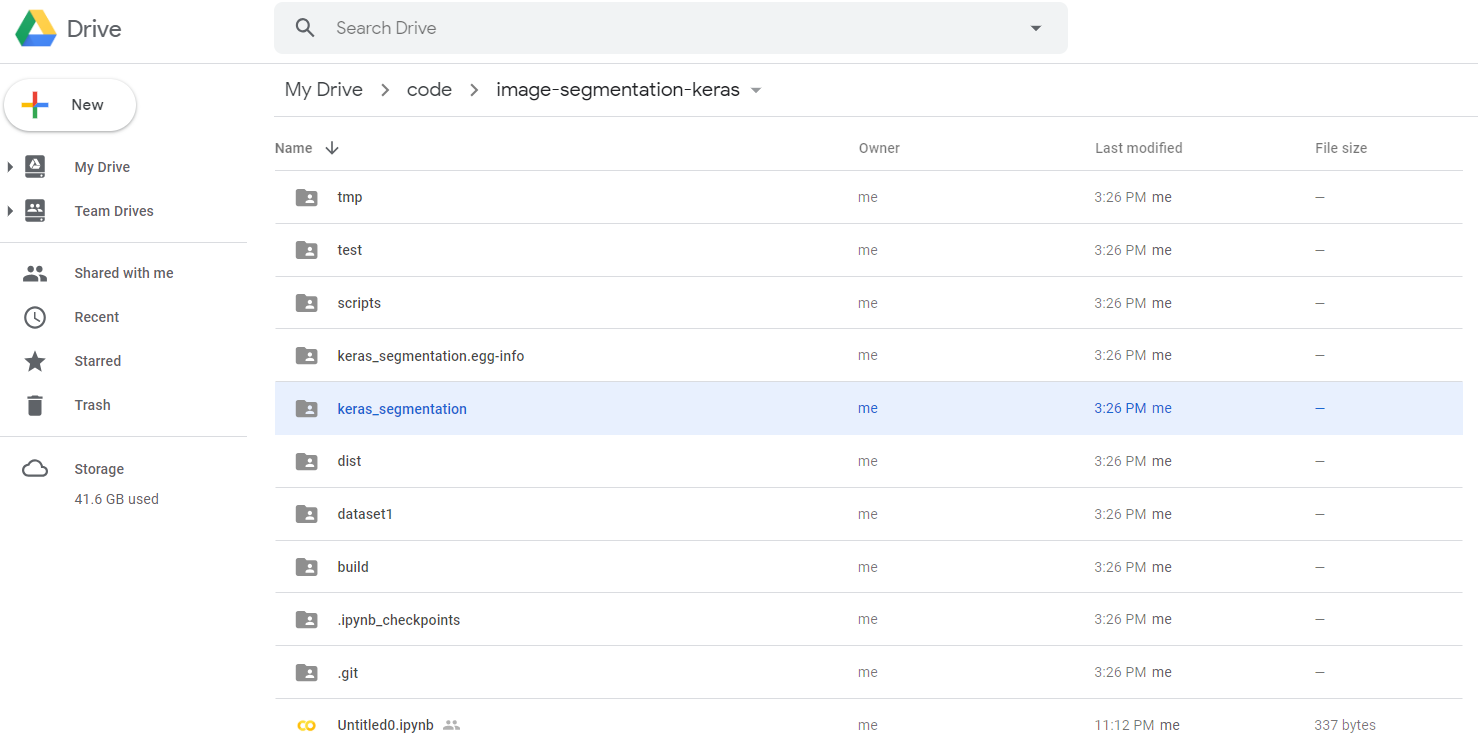Expand the My Drive tree entry
Screen dimensions: 1478x748
pyautogui.click(x=12, y=167)
